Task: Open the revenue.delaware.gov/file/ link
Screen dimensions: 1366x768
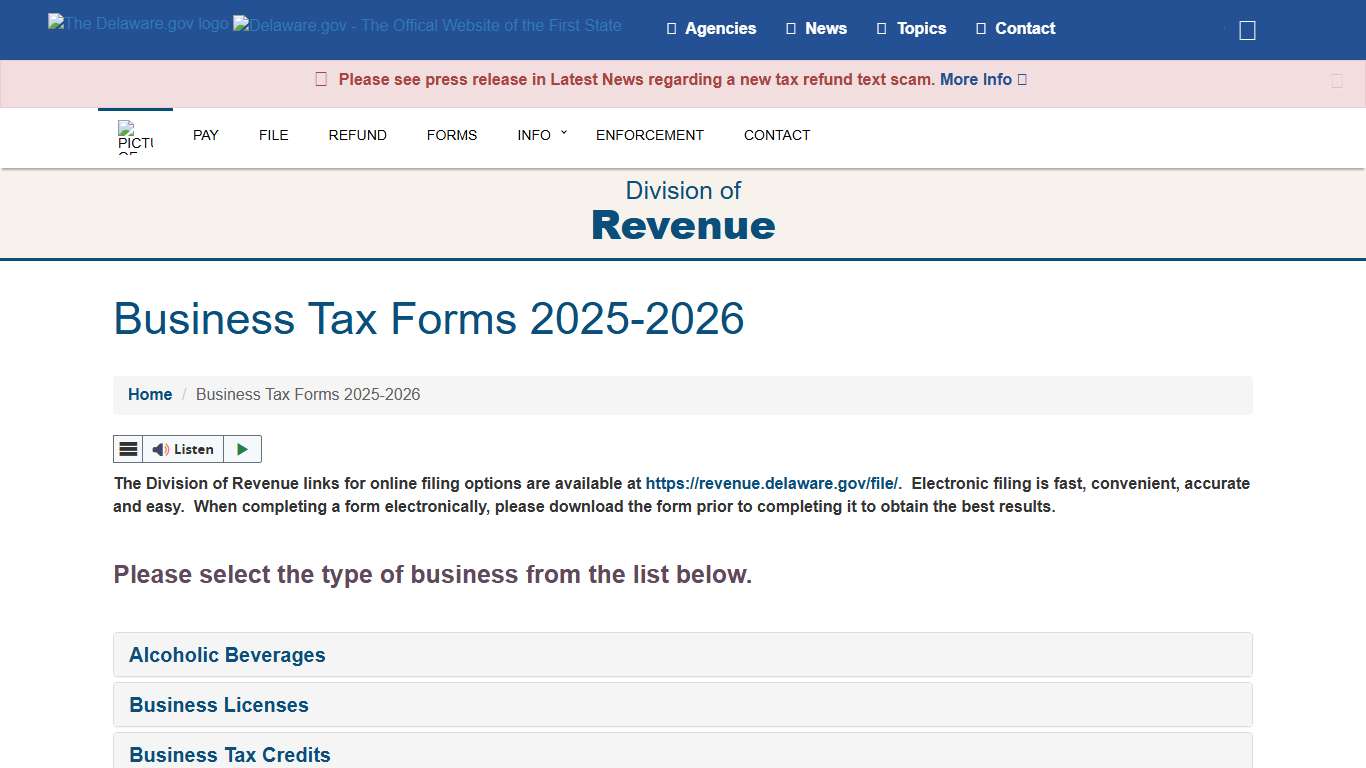Action: (772, 483)
